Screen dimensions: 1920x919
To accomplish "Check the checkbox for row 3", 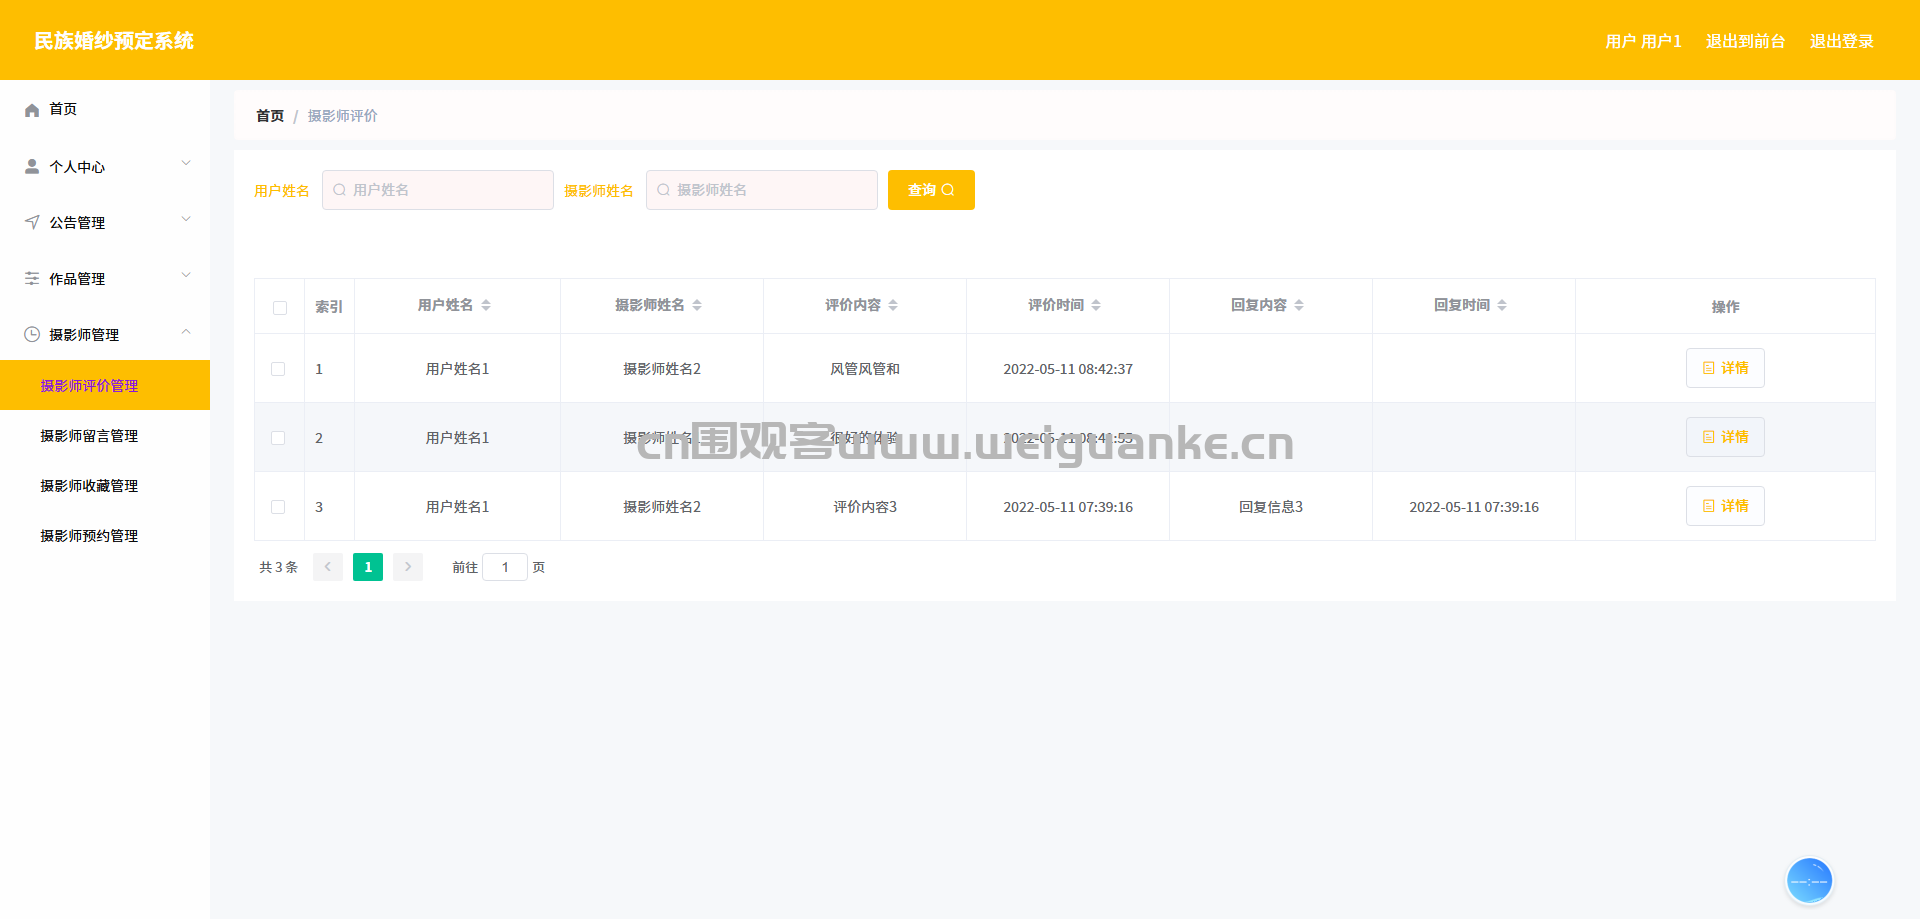I will (278, 507).
